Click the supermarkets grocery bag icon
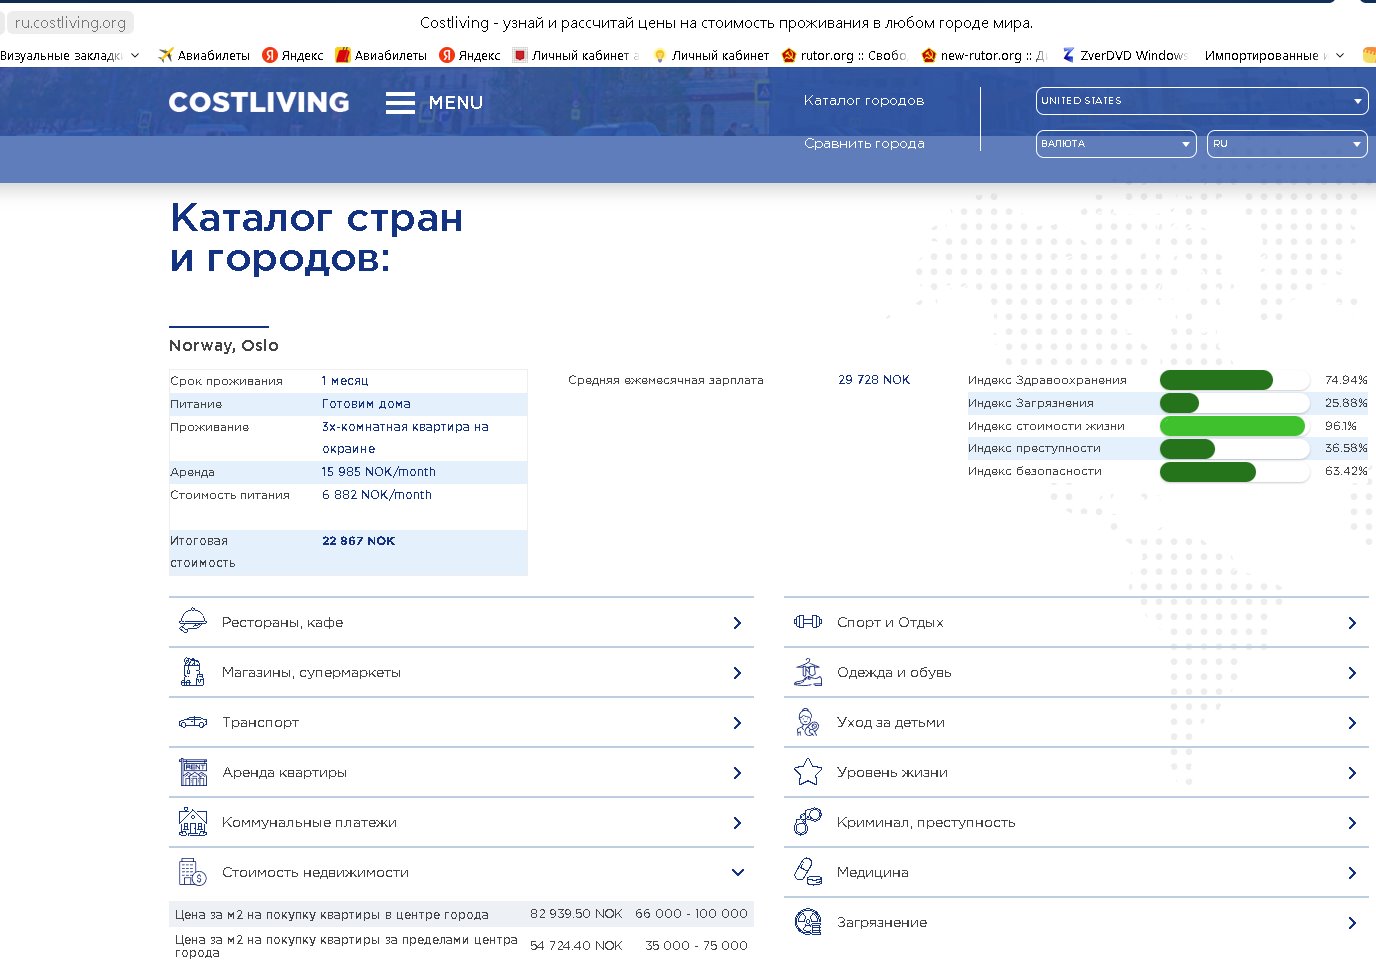Screen dimensions: 1376x975 tap(192, 672)
